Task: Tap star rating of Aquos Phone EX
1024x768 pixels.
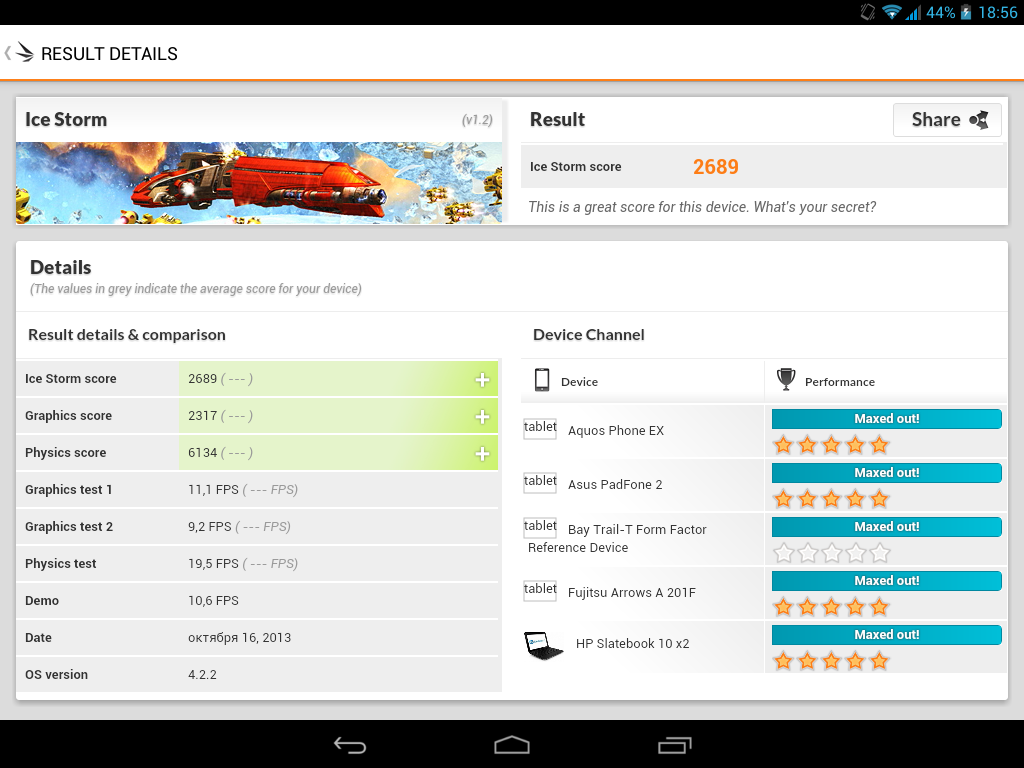Action: tap(831, 445)
